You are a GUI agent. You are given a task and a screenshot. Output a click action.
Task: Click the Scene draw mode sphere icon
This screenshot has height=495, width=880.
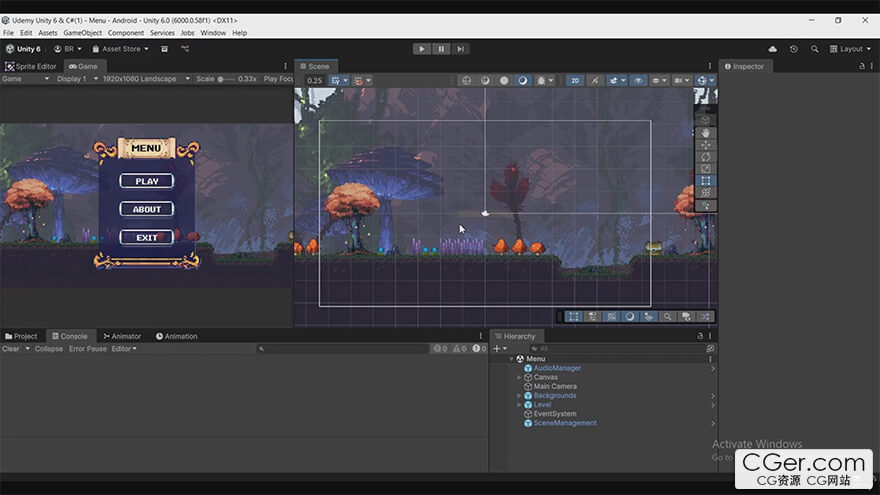[504, 80]
